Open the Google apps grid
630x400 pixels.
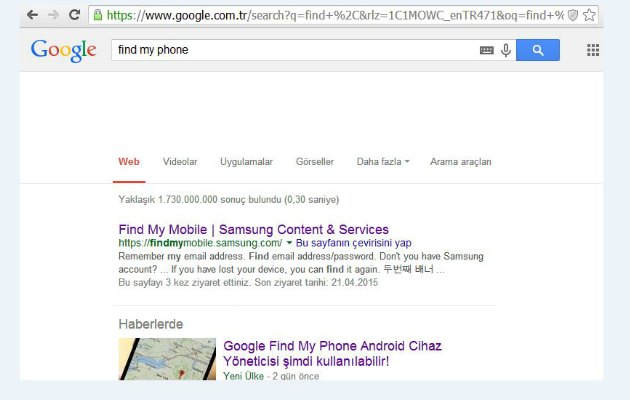pos(593,50)
